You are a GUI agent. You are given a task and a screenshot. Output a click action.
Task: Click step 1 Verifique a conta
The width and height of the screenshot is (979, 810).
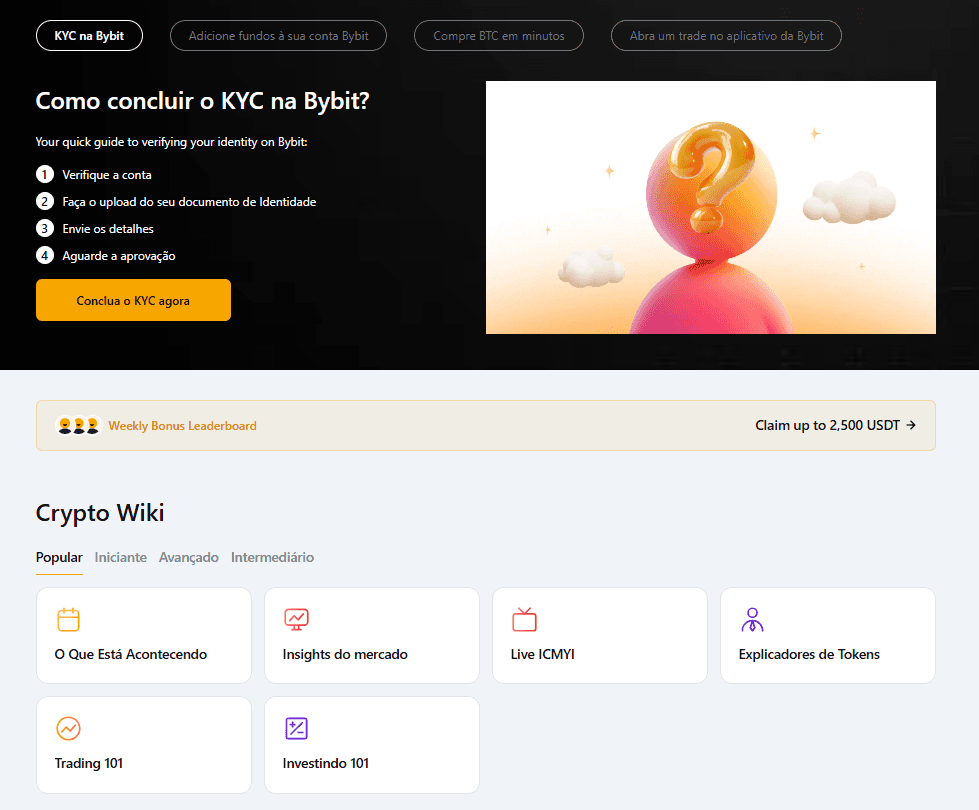pos(94,174)
